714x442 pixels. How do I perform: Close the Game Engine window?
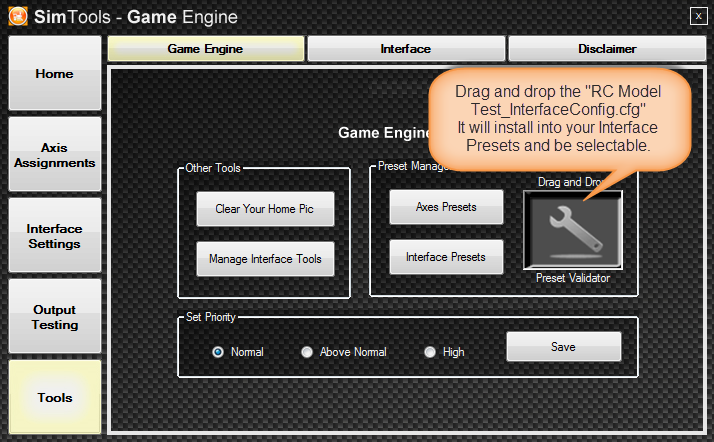[x=698, y=16]
